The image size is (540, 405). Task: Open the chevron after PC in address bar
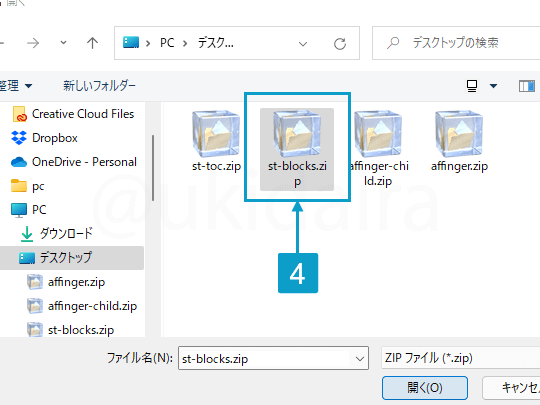point(185,43)
